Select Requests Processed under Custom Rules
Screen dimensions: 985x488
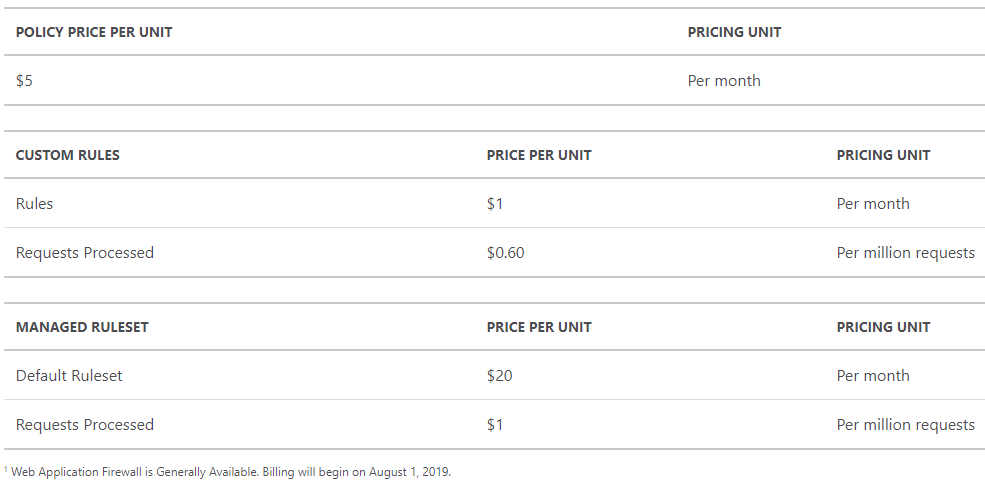pyautogui.click(x=85, y=252)
